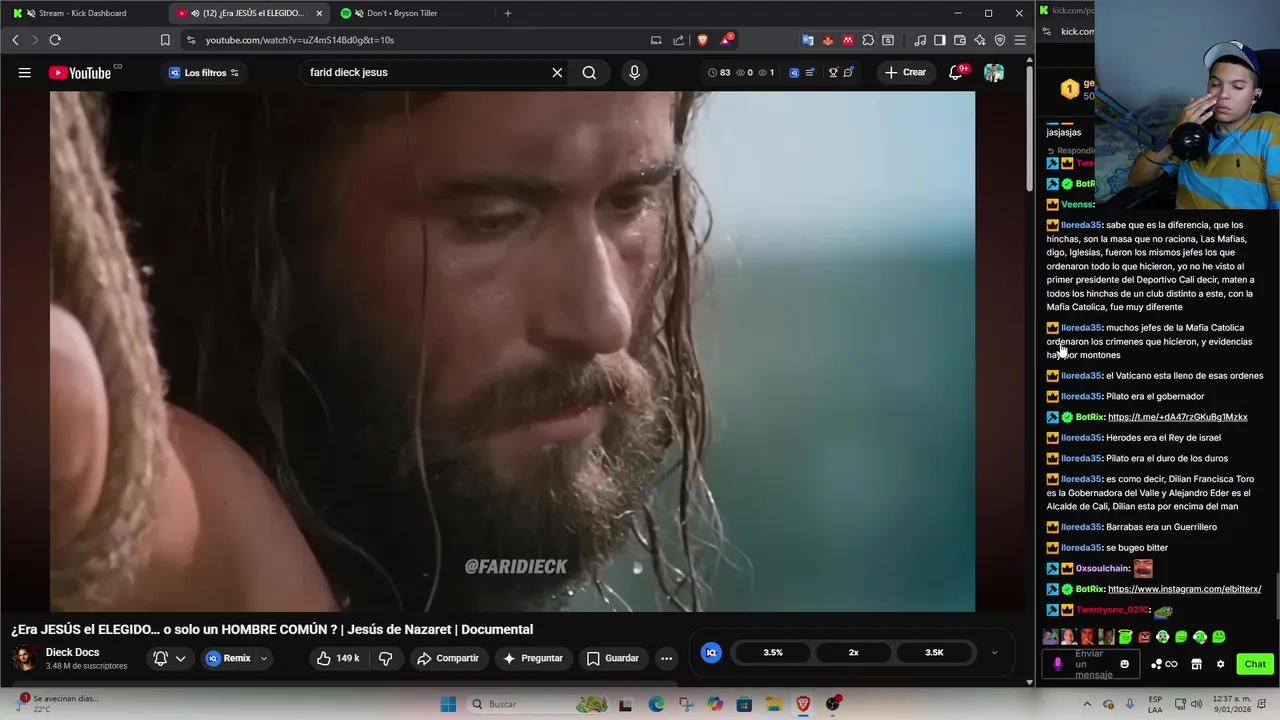Open account avatar menu on YouTube
This screenshot has width=1280, height=720.
[994, 72]
